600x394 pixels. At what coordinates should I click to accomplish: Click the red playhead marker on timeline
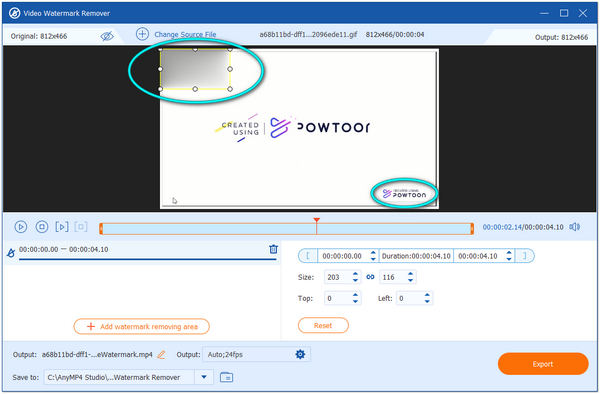coord(316,220)
